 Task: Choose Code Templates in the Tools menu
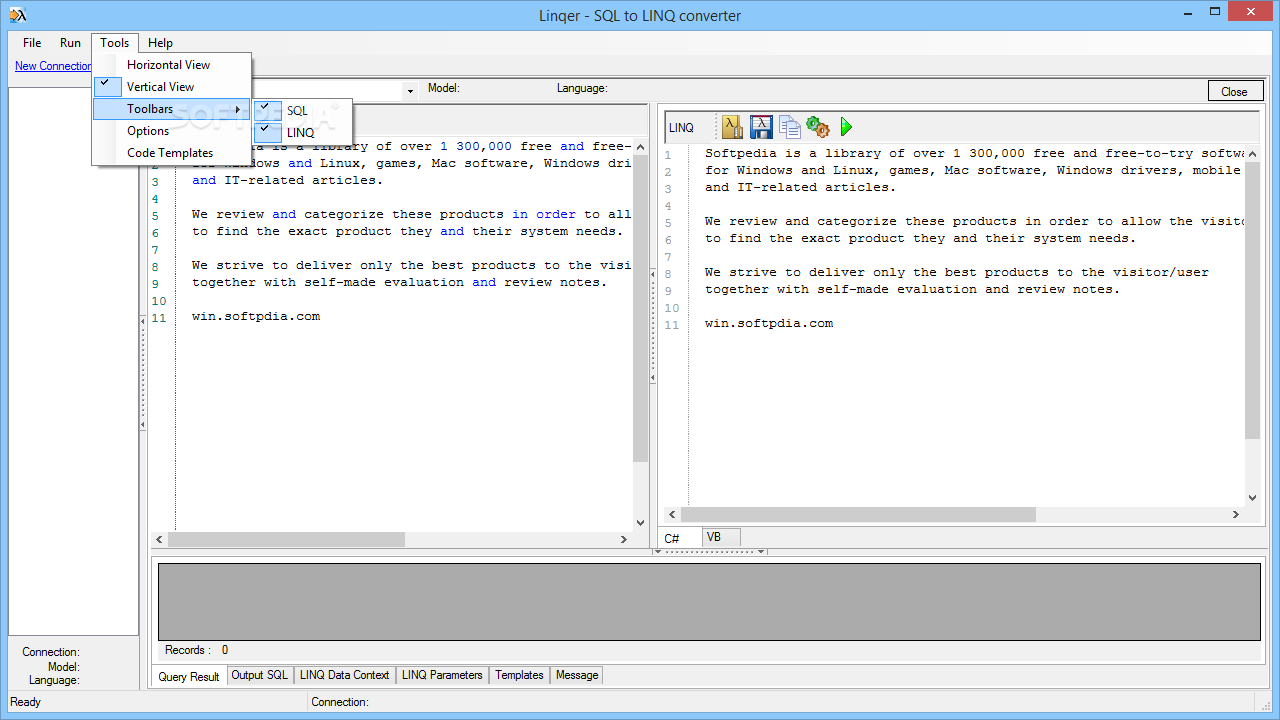click(172, 153)
